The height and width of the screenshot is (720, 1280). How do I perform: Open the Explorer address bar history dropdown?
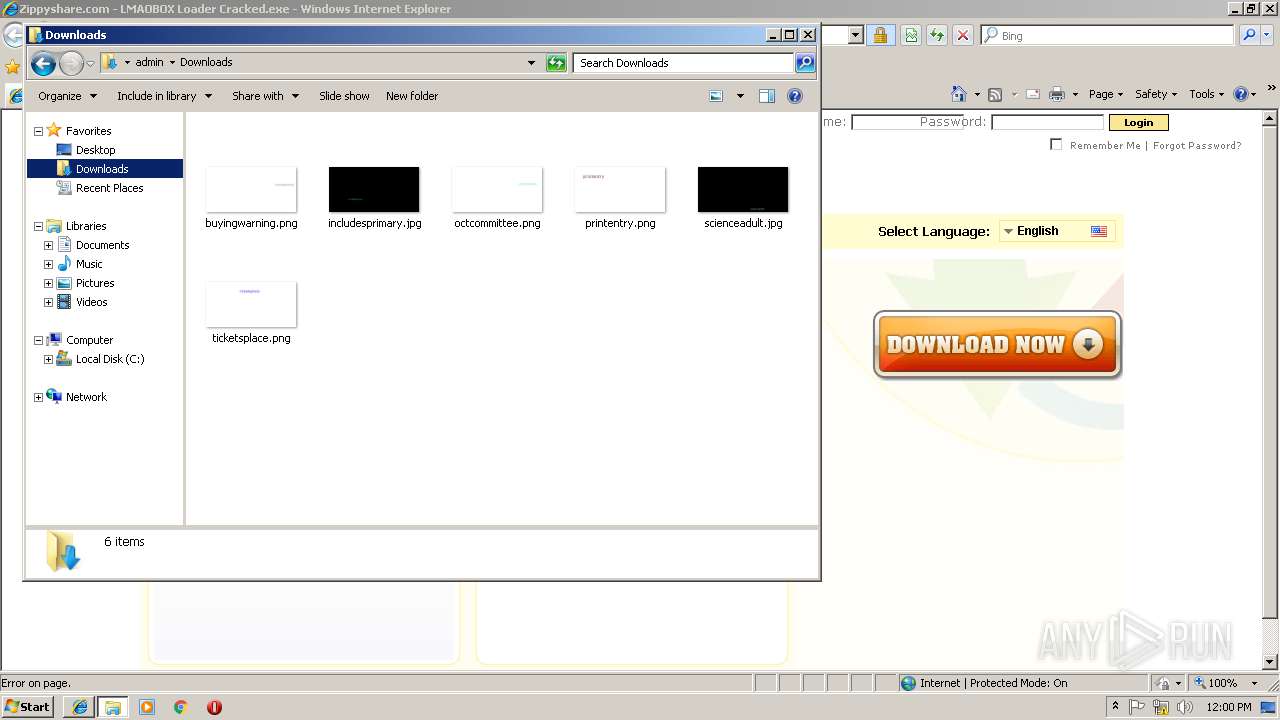coord(531,63)
